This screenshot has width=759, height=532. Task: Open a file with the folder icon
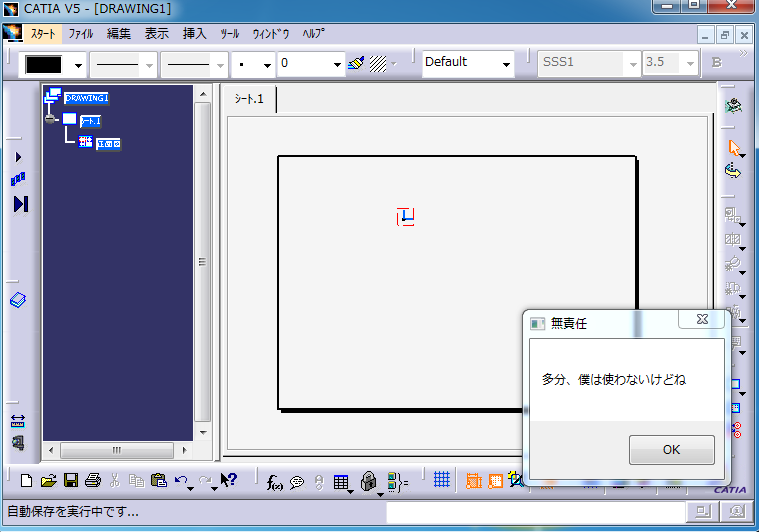pyautogui.click(x=48, y=480)
